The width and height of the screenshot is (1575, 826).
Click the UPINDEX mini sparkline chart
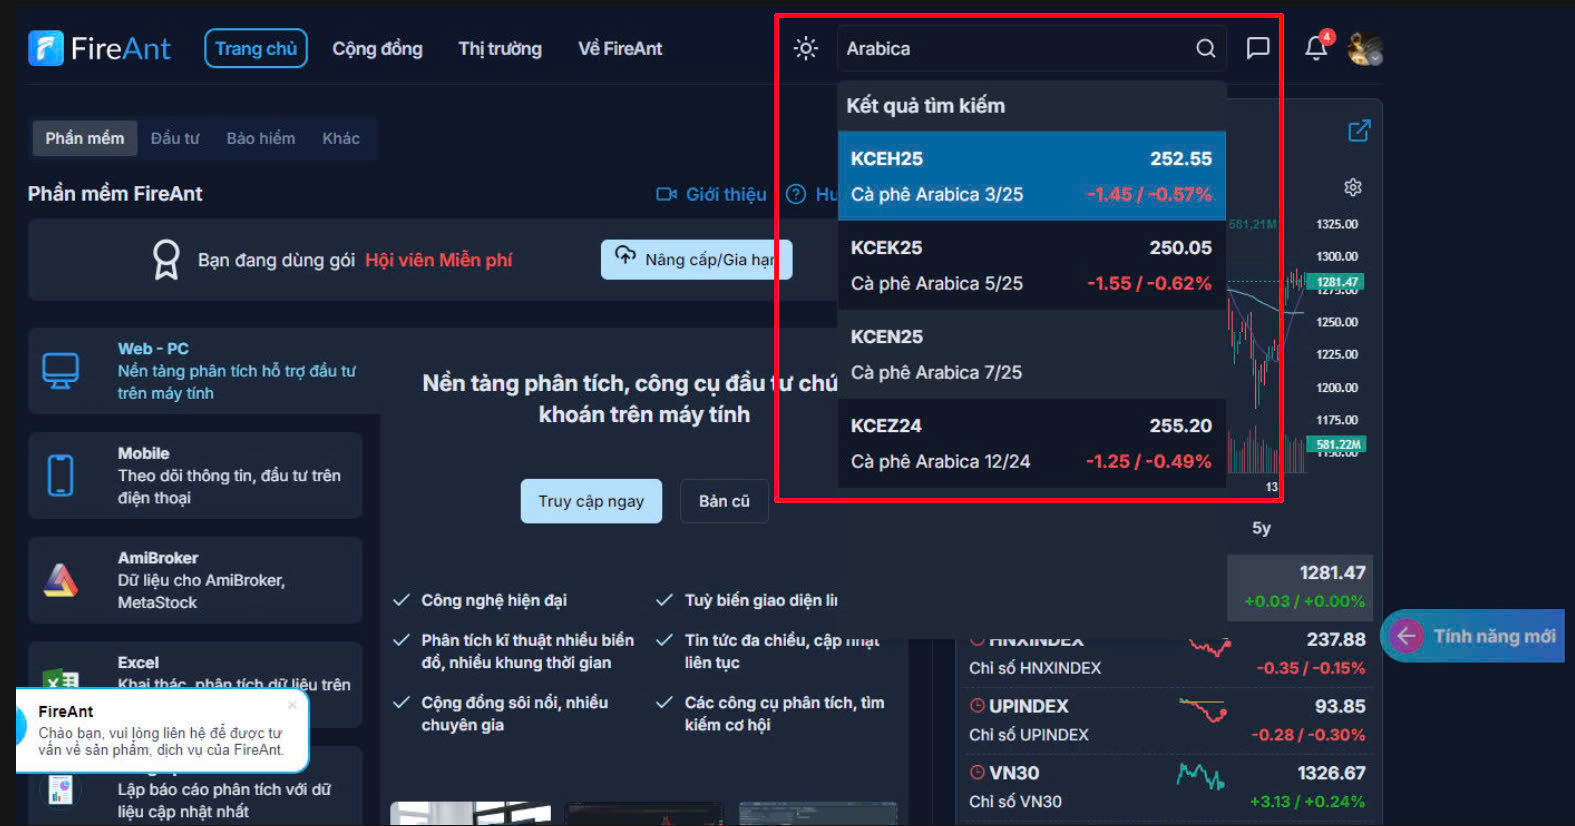coord(1203,709)
